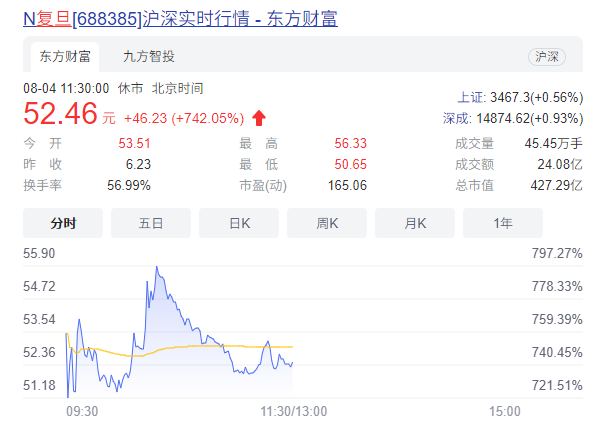The height and width of the screenshot is (425, 610).
Task: Click the 今开 value 53.51
Action: [x=134, y=143]
